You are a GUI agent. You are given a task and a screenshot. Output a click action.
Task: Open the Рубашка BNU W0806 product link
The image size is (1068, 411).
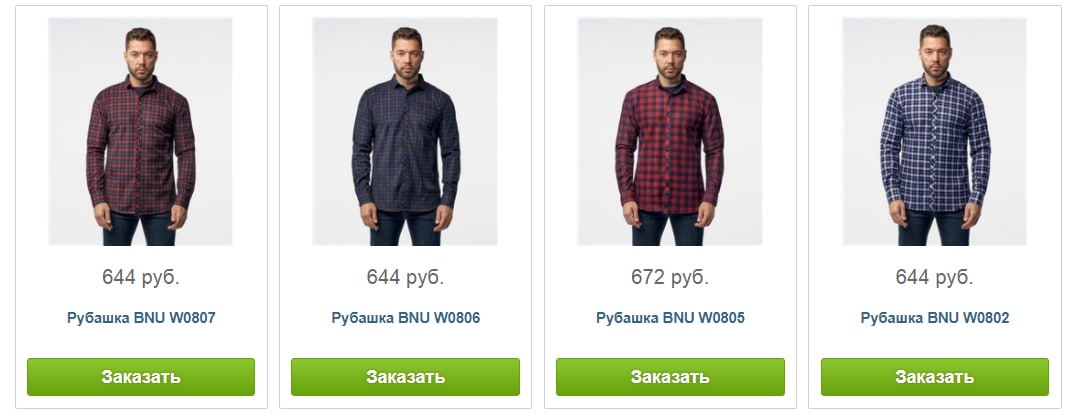coord(406,318)
